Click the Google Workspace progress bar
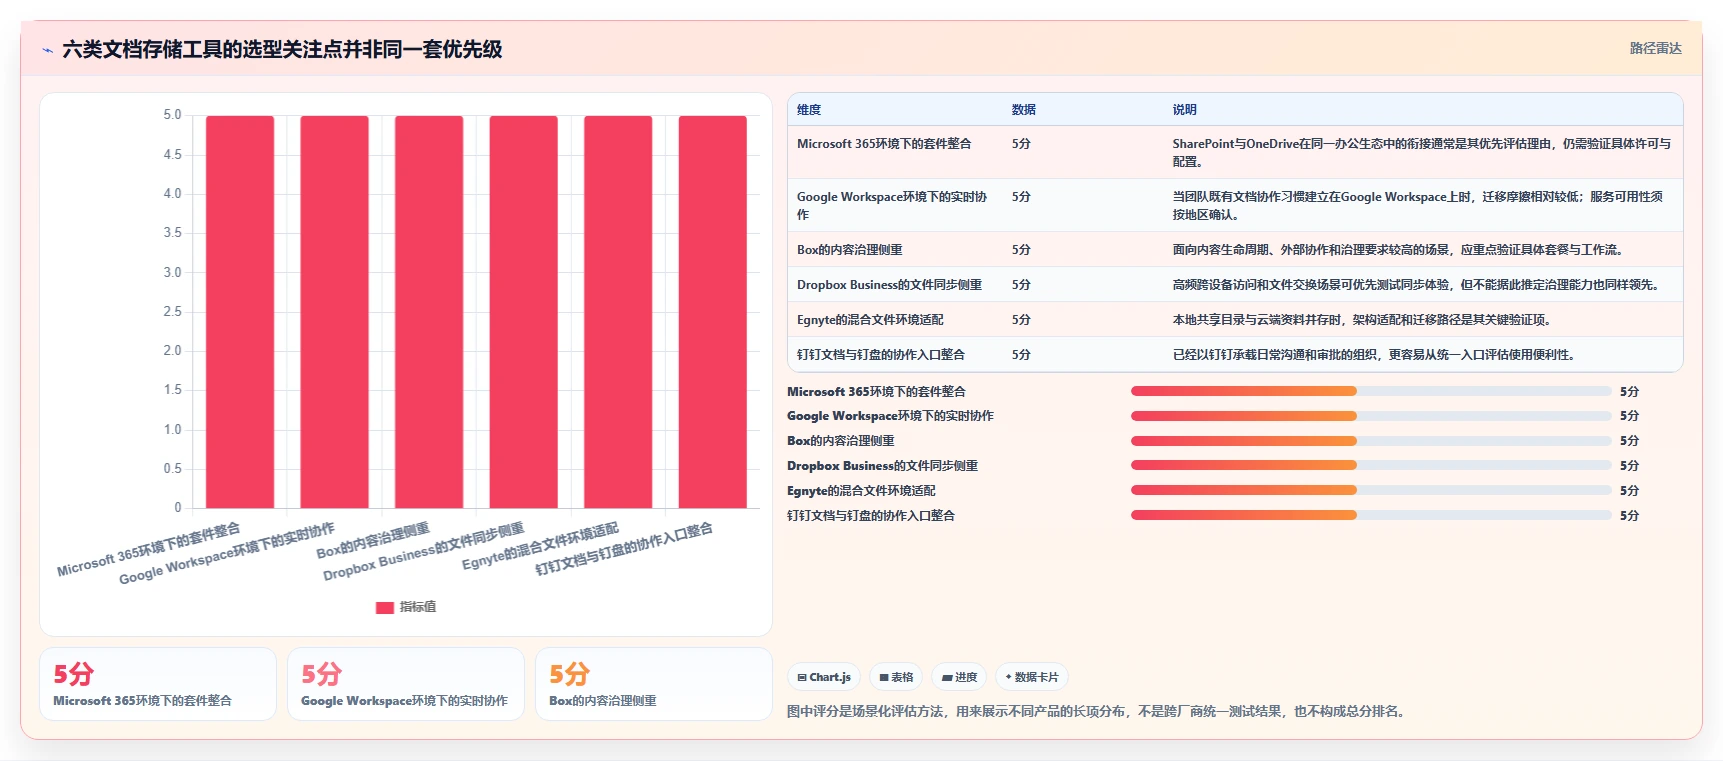This screenshot has height=761, width=1723. point(1371,416)
